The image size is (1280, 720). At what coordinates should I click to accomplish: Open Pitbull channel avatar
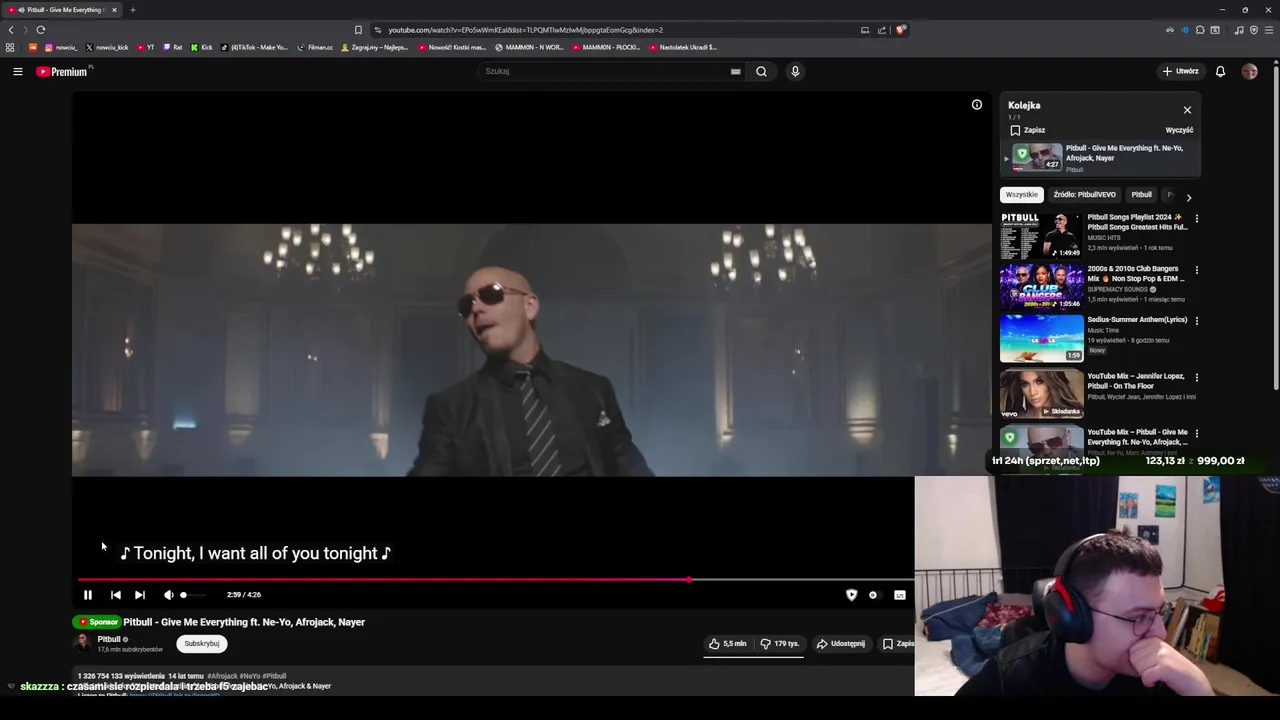83,643
